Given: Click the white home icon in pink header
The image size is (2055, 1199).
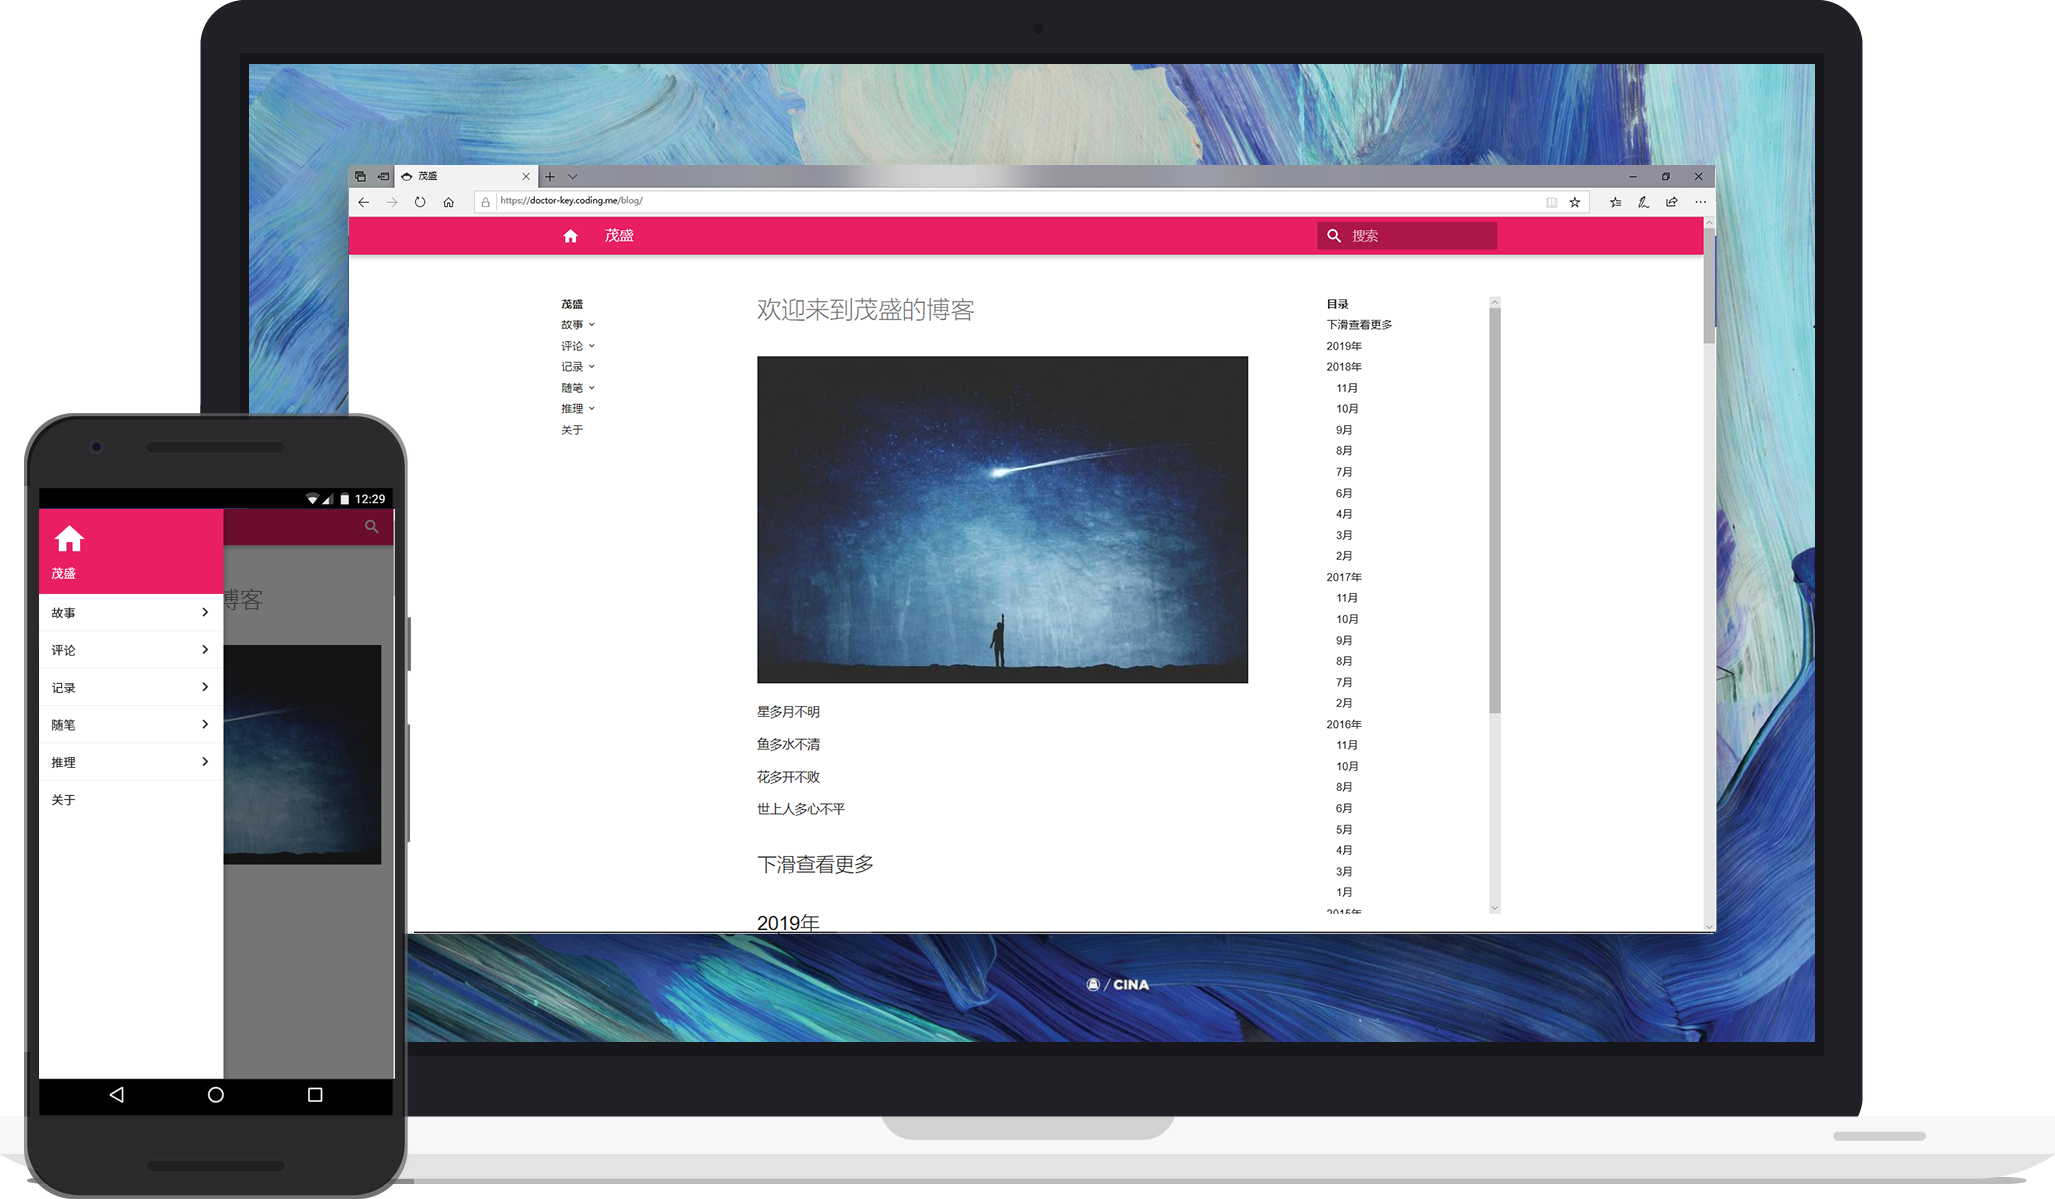Looking at the screenshot, I should click(x=570, y=236).
